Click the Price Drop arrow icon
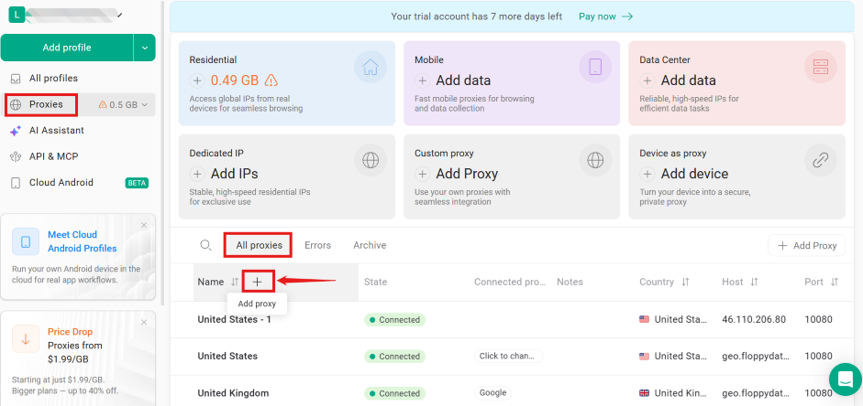 coord(25,339)
